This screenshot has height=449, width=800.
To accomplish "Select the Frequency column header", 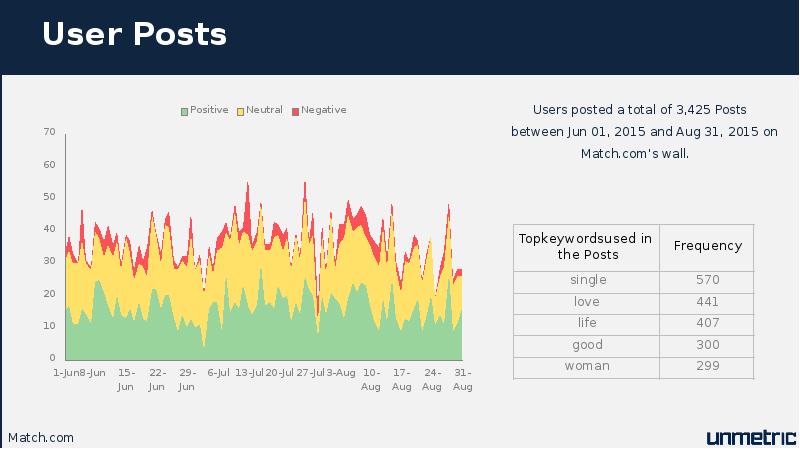I will (x=707, y=247).
